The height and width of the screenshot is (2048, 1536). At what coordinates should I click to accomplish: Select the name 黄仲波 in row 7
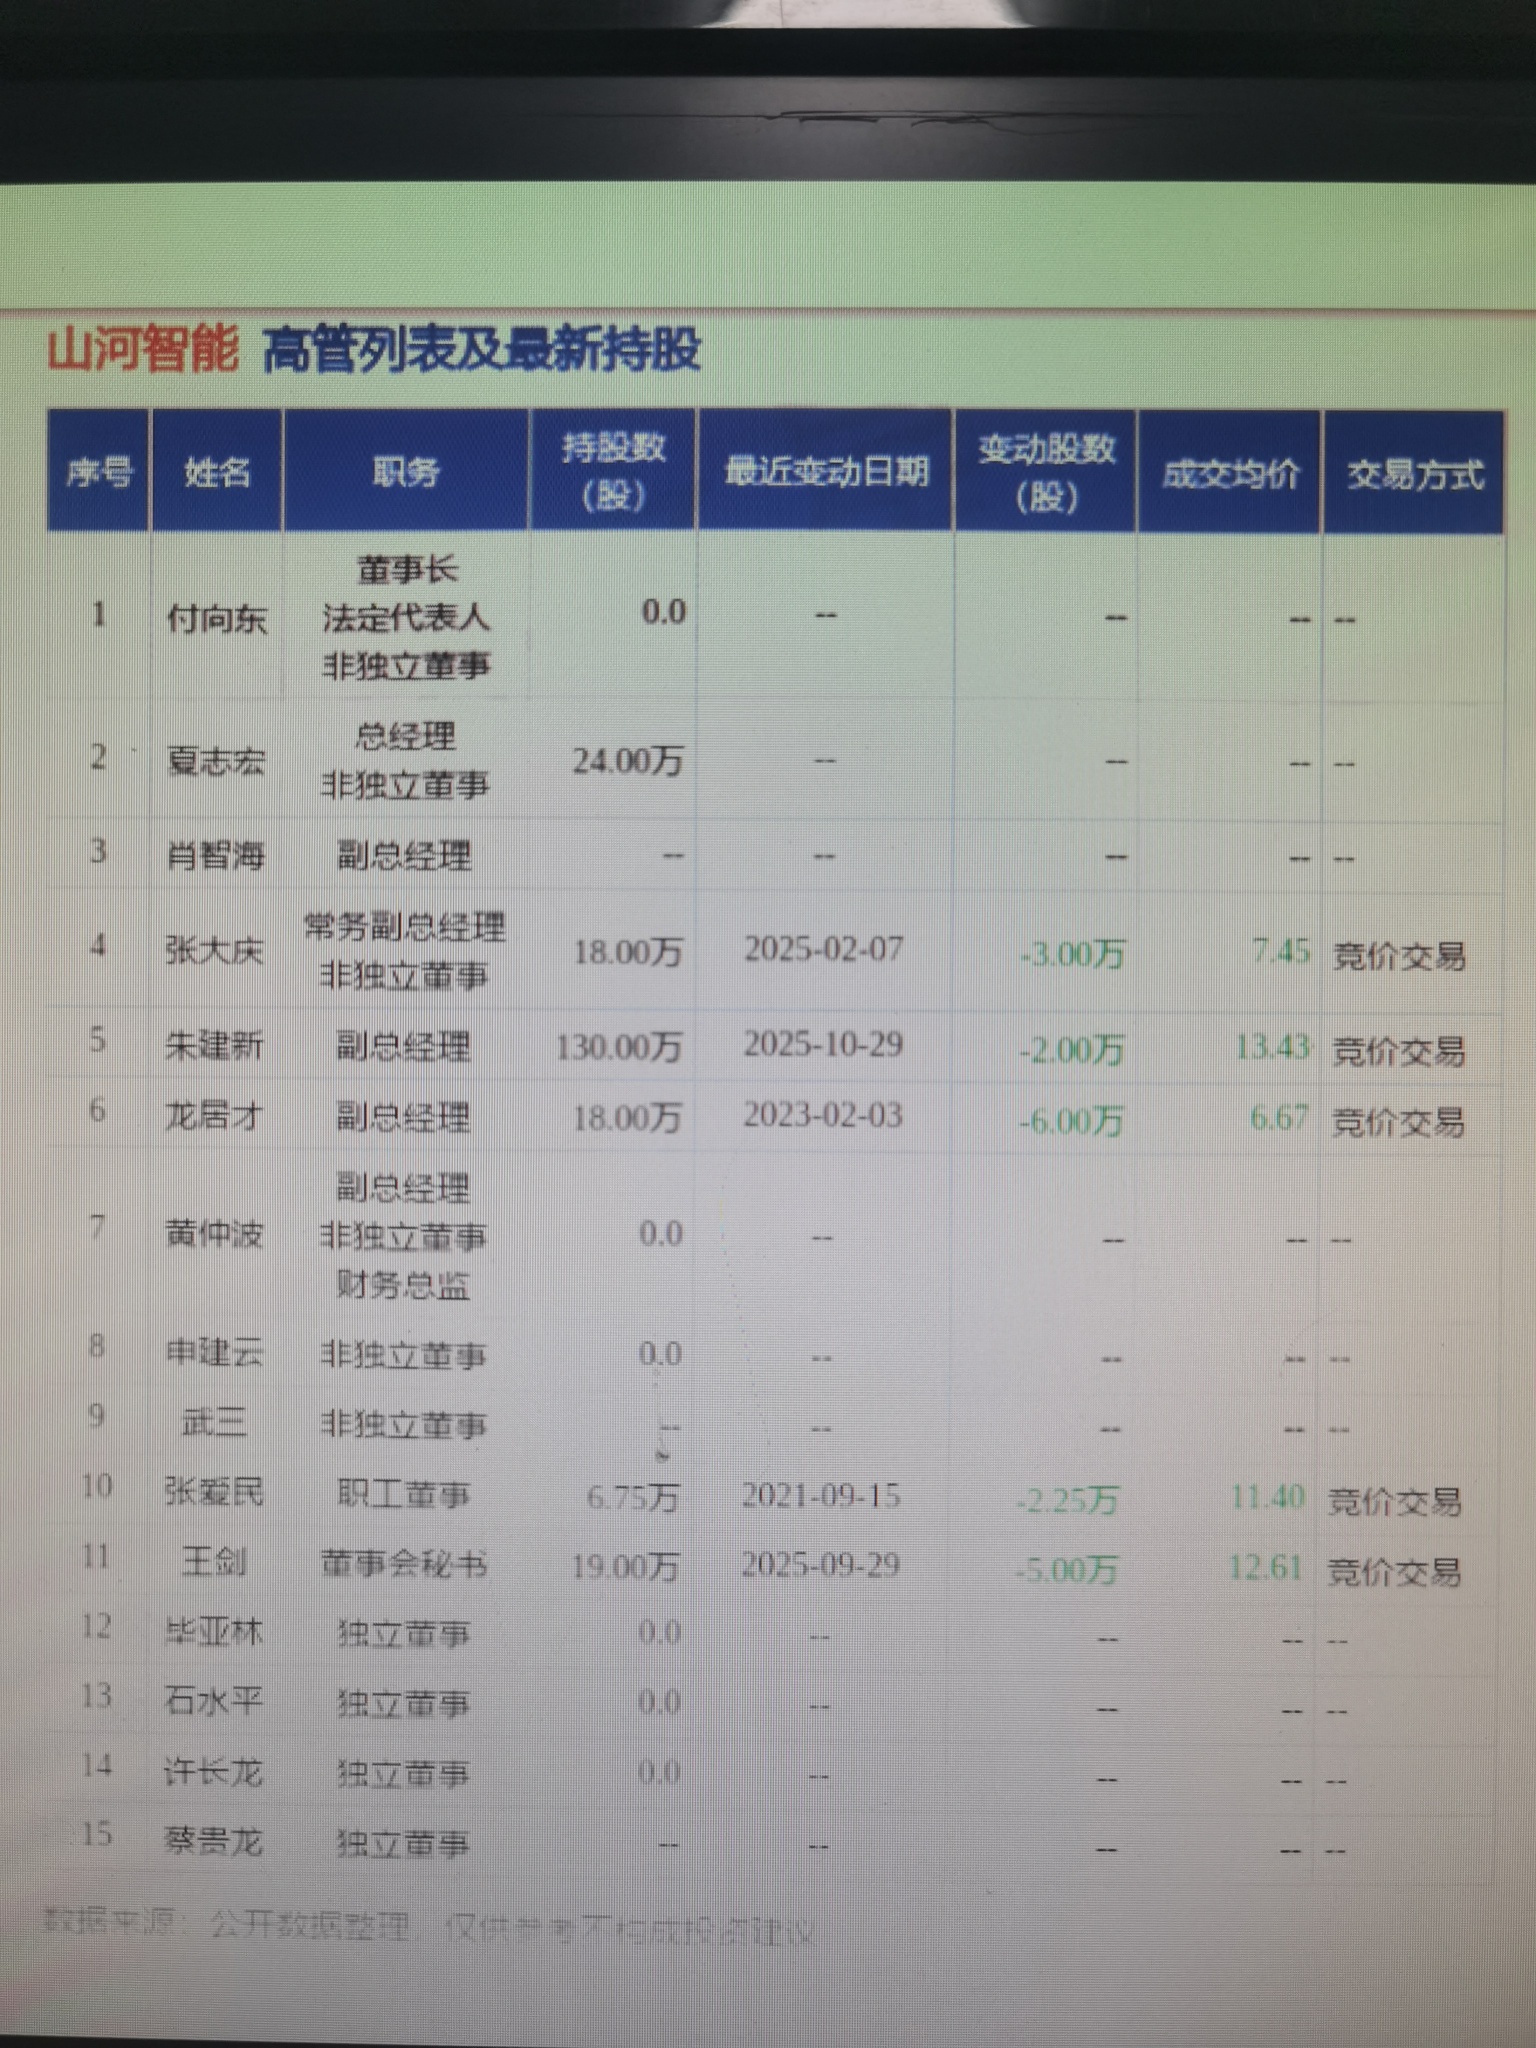(x=213, y=1235)
